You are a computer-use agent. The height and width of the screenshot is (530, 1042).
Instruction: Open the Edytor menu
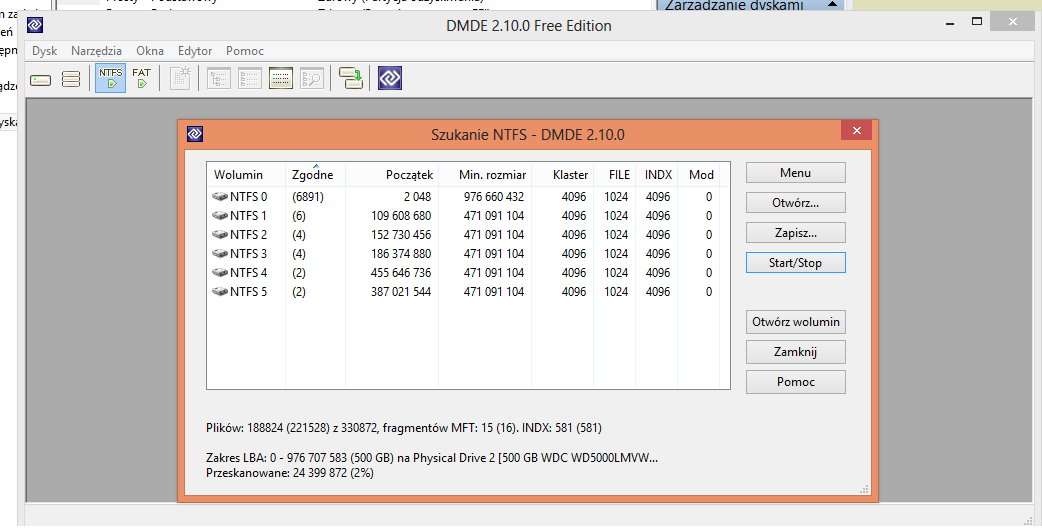pyautogui.click(x=195, y=51)
